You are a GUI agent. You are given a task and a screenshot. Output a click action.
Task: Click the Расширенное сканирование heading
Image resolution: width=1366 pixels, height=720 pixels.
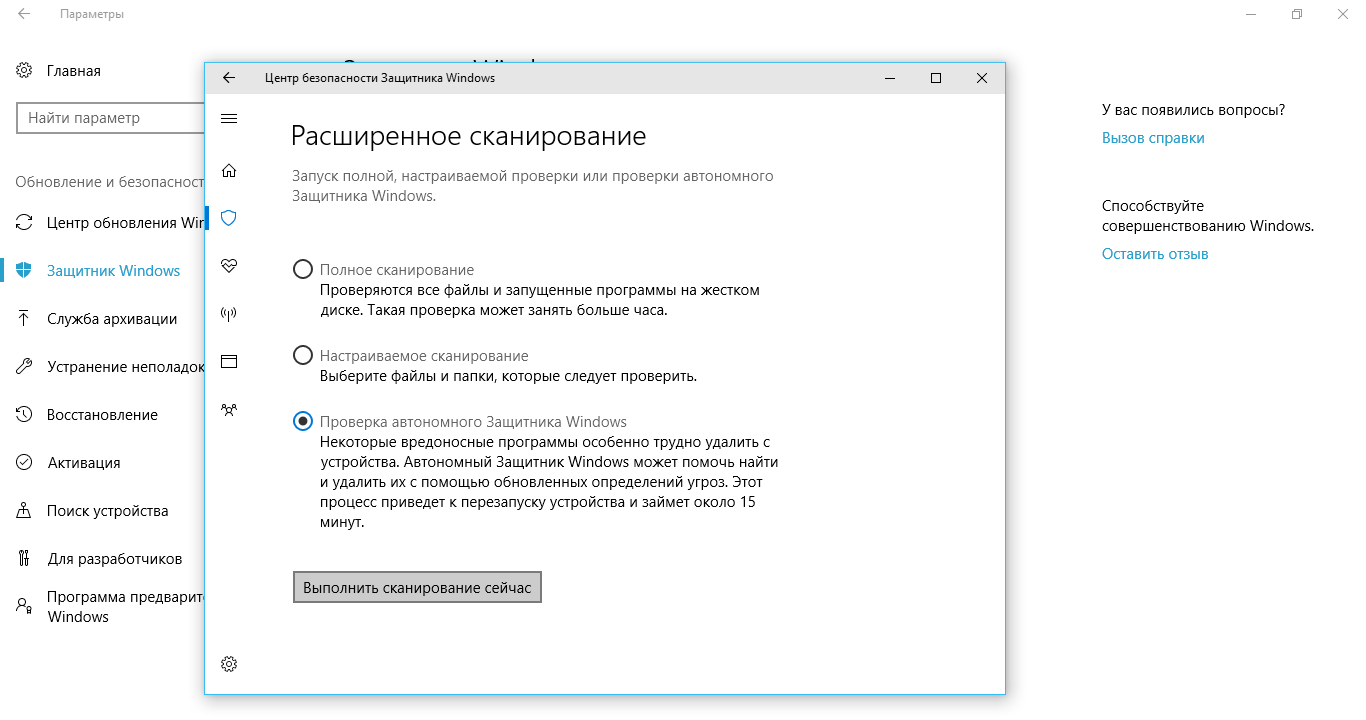pyautogui.click(x=468, y=136)
